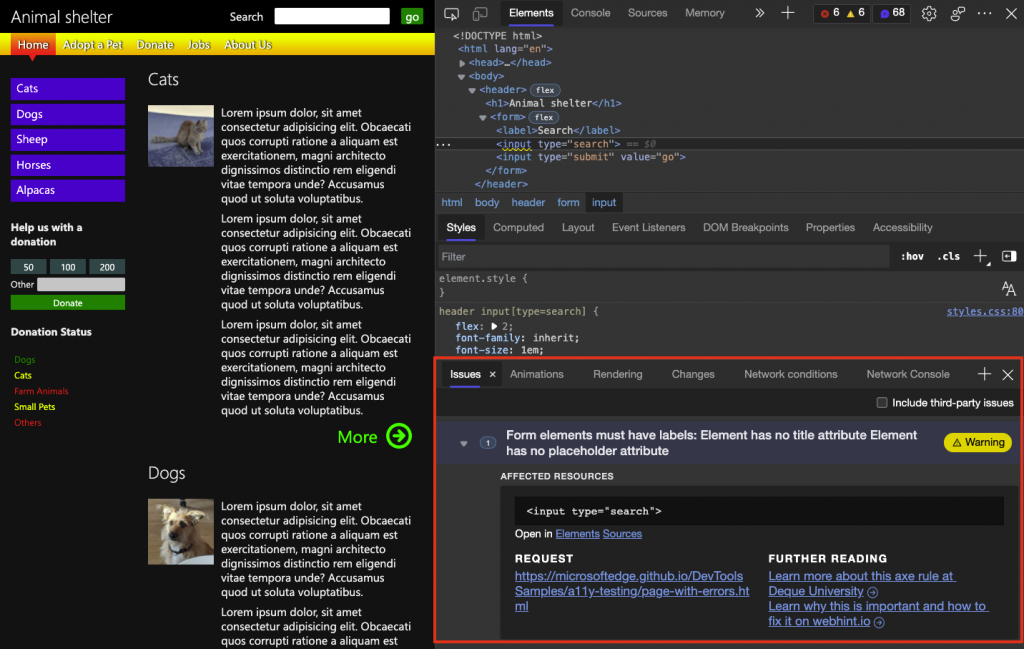The width and height of the screenshot is (1024, 649).
Task: Click the cat photo thumbnail
Action: coord(181,136)
